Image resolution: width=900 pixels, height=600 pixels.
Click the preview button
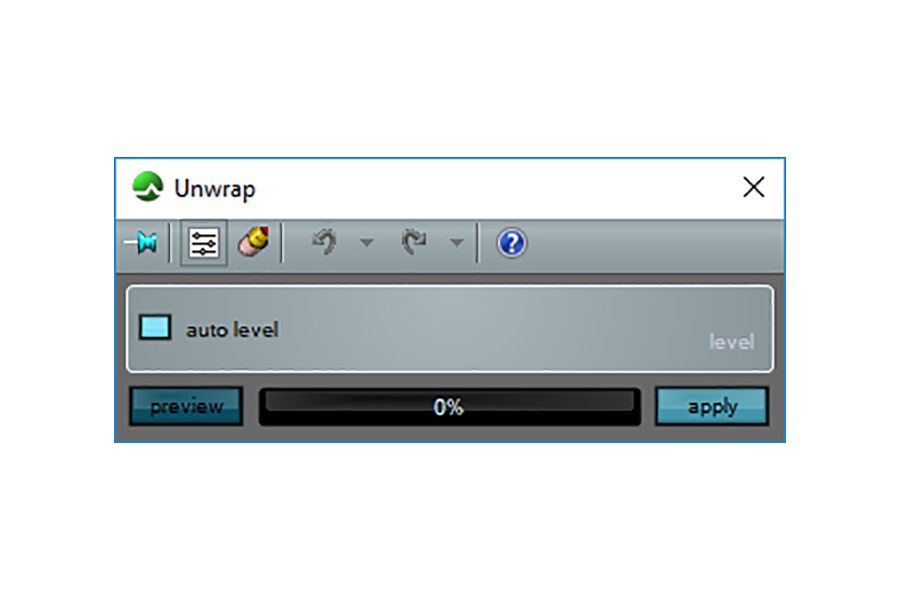[187, 407]
